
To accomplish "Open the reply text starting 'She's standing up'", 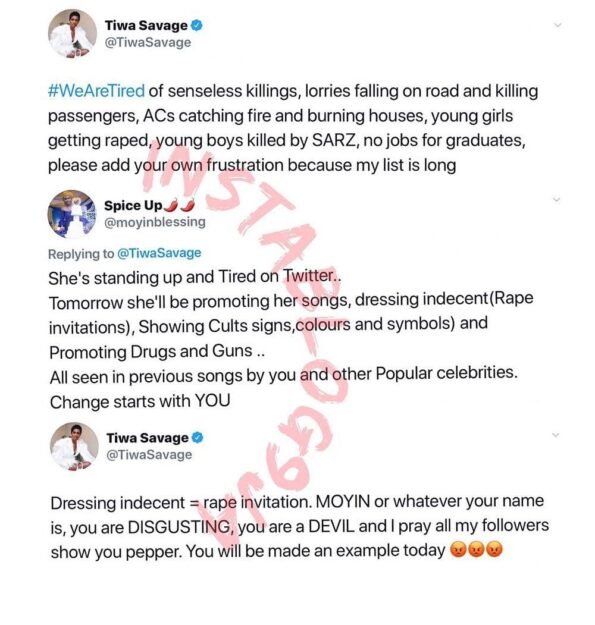I will pyautogui.click(x=291, y=339).
